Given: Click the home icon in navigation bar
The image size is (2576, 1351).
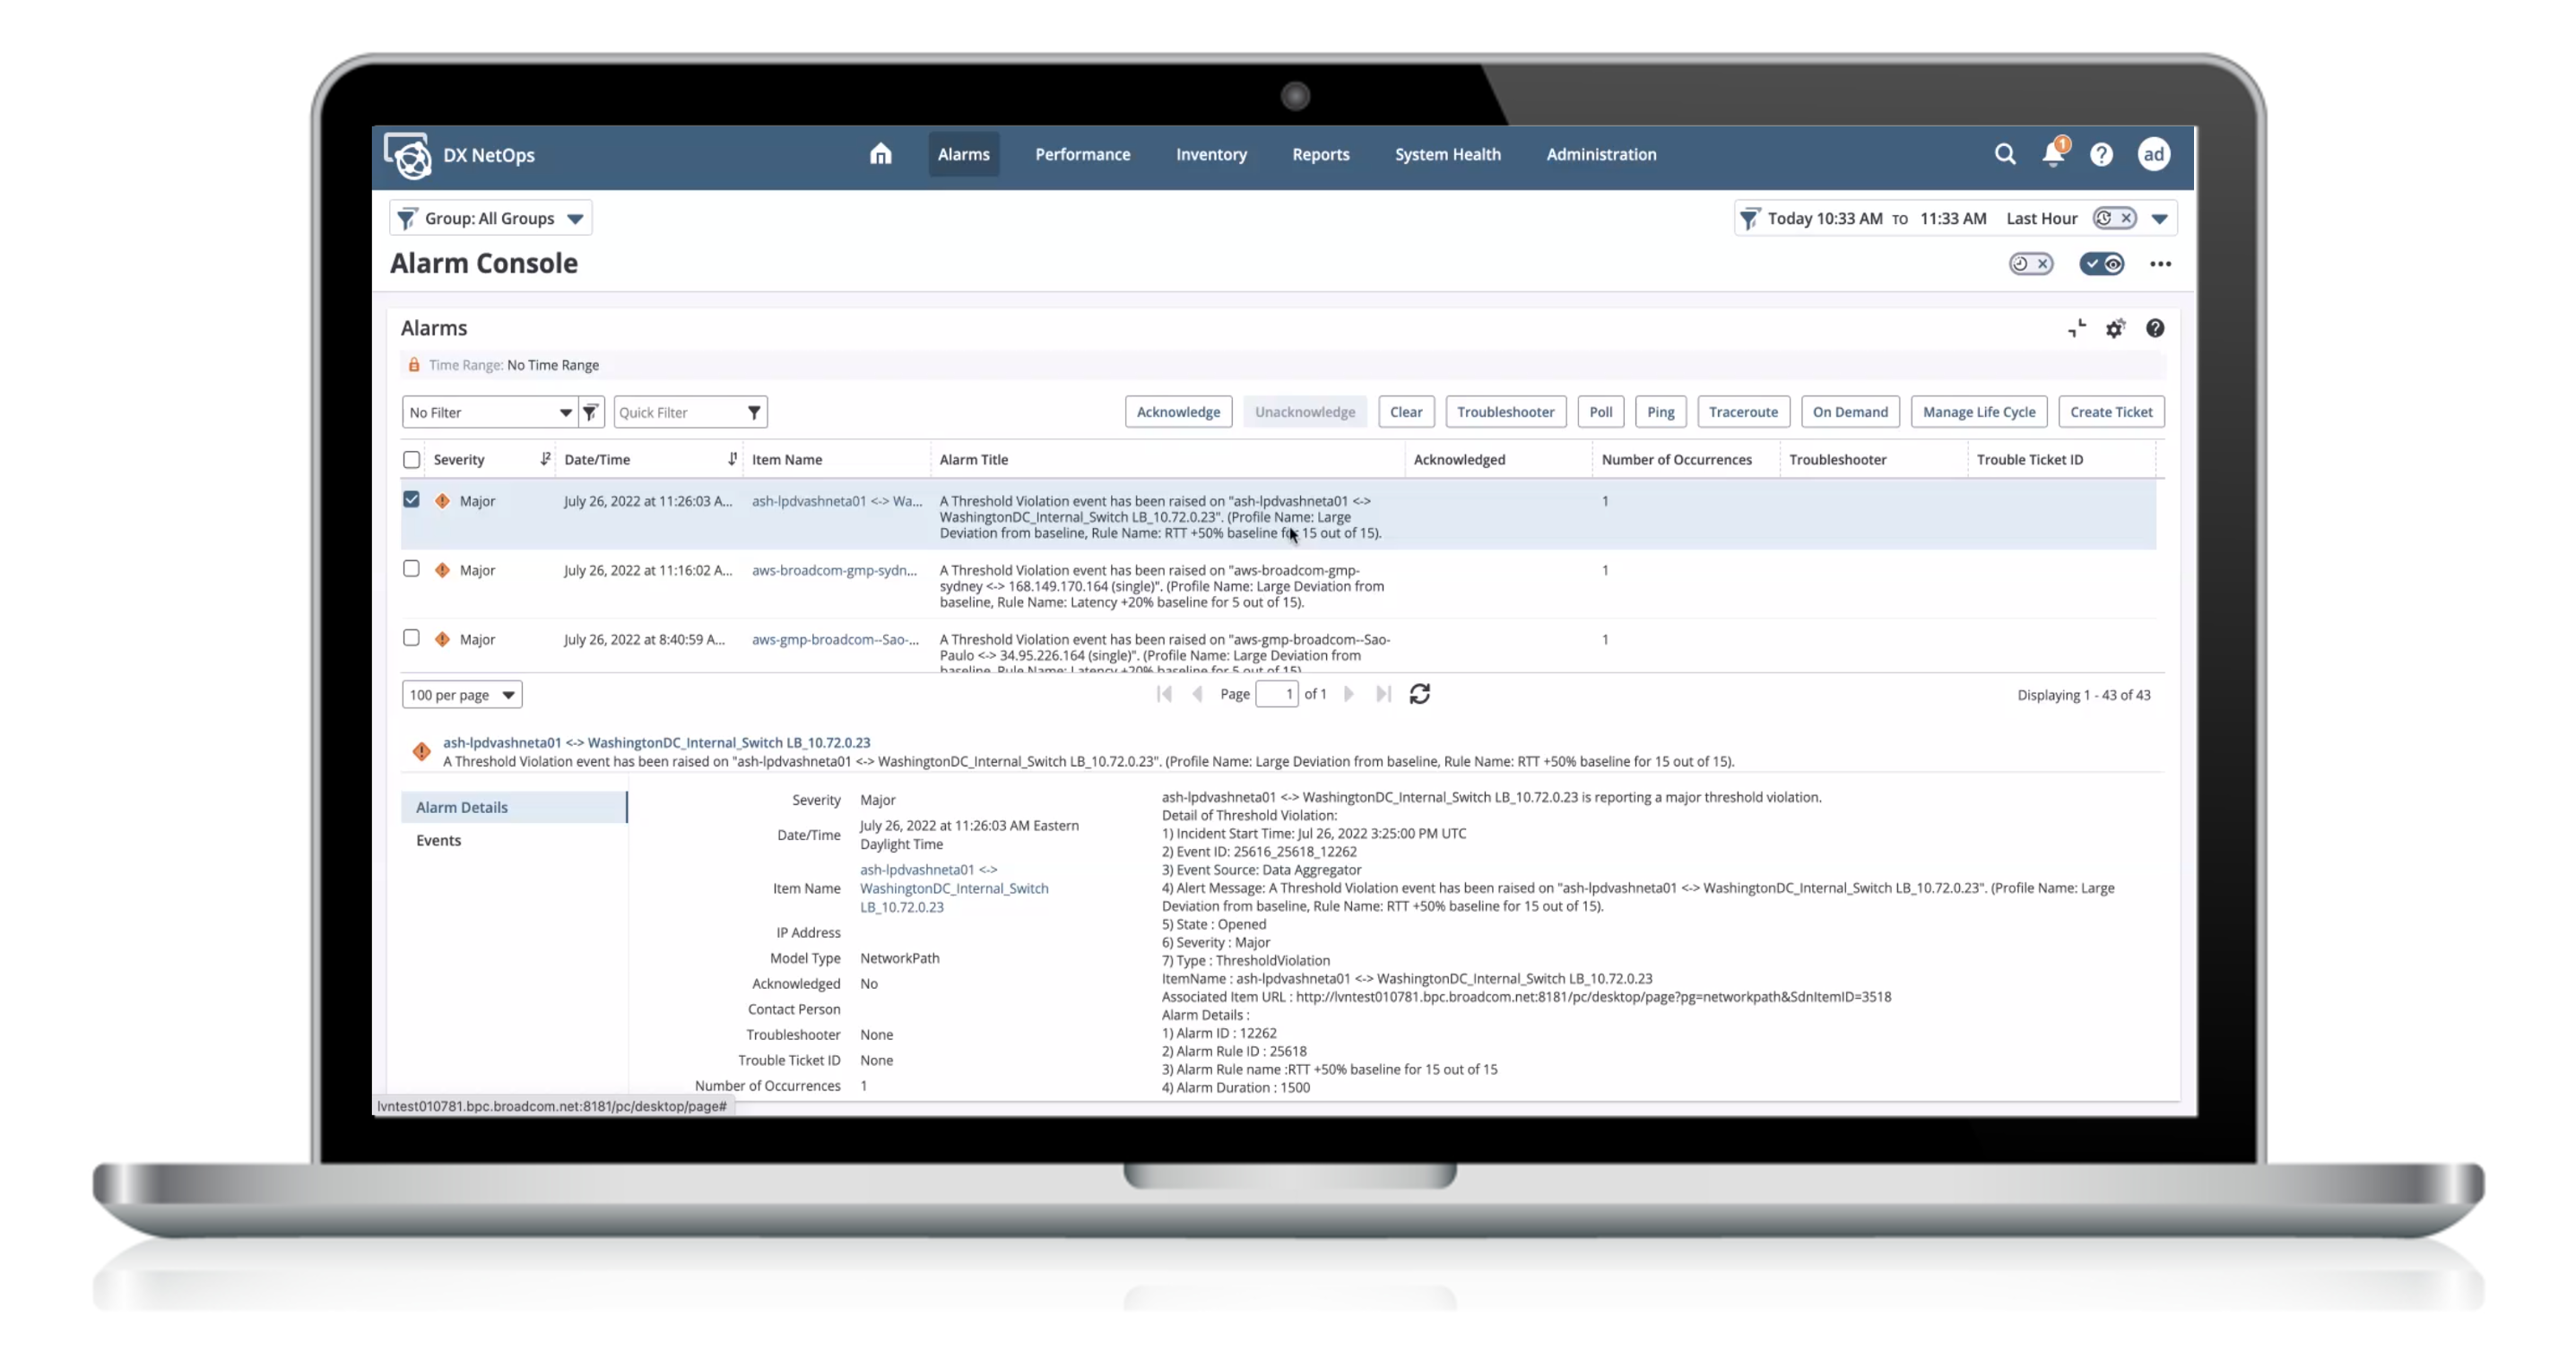Looking at the screenshot, I should (880, 154).
